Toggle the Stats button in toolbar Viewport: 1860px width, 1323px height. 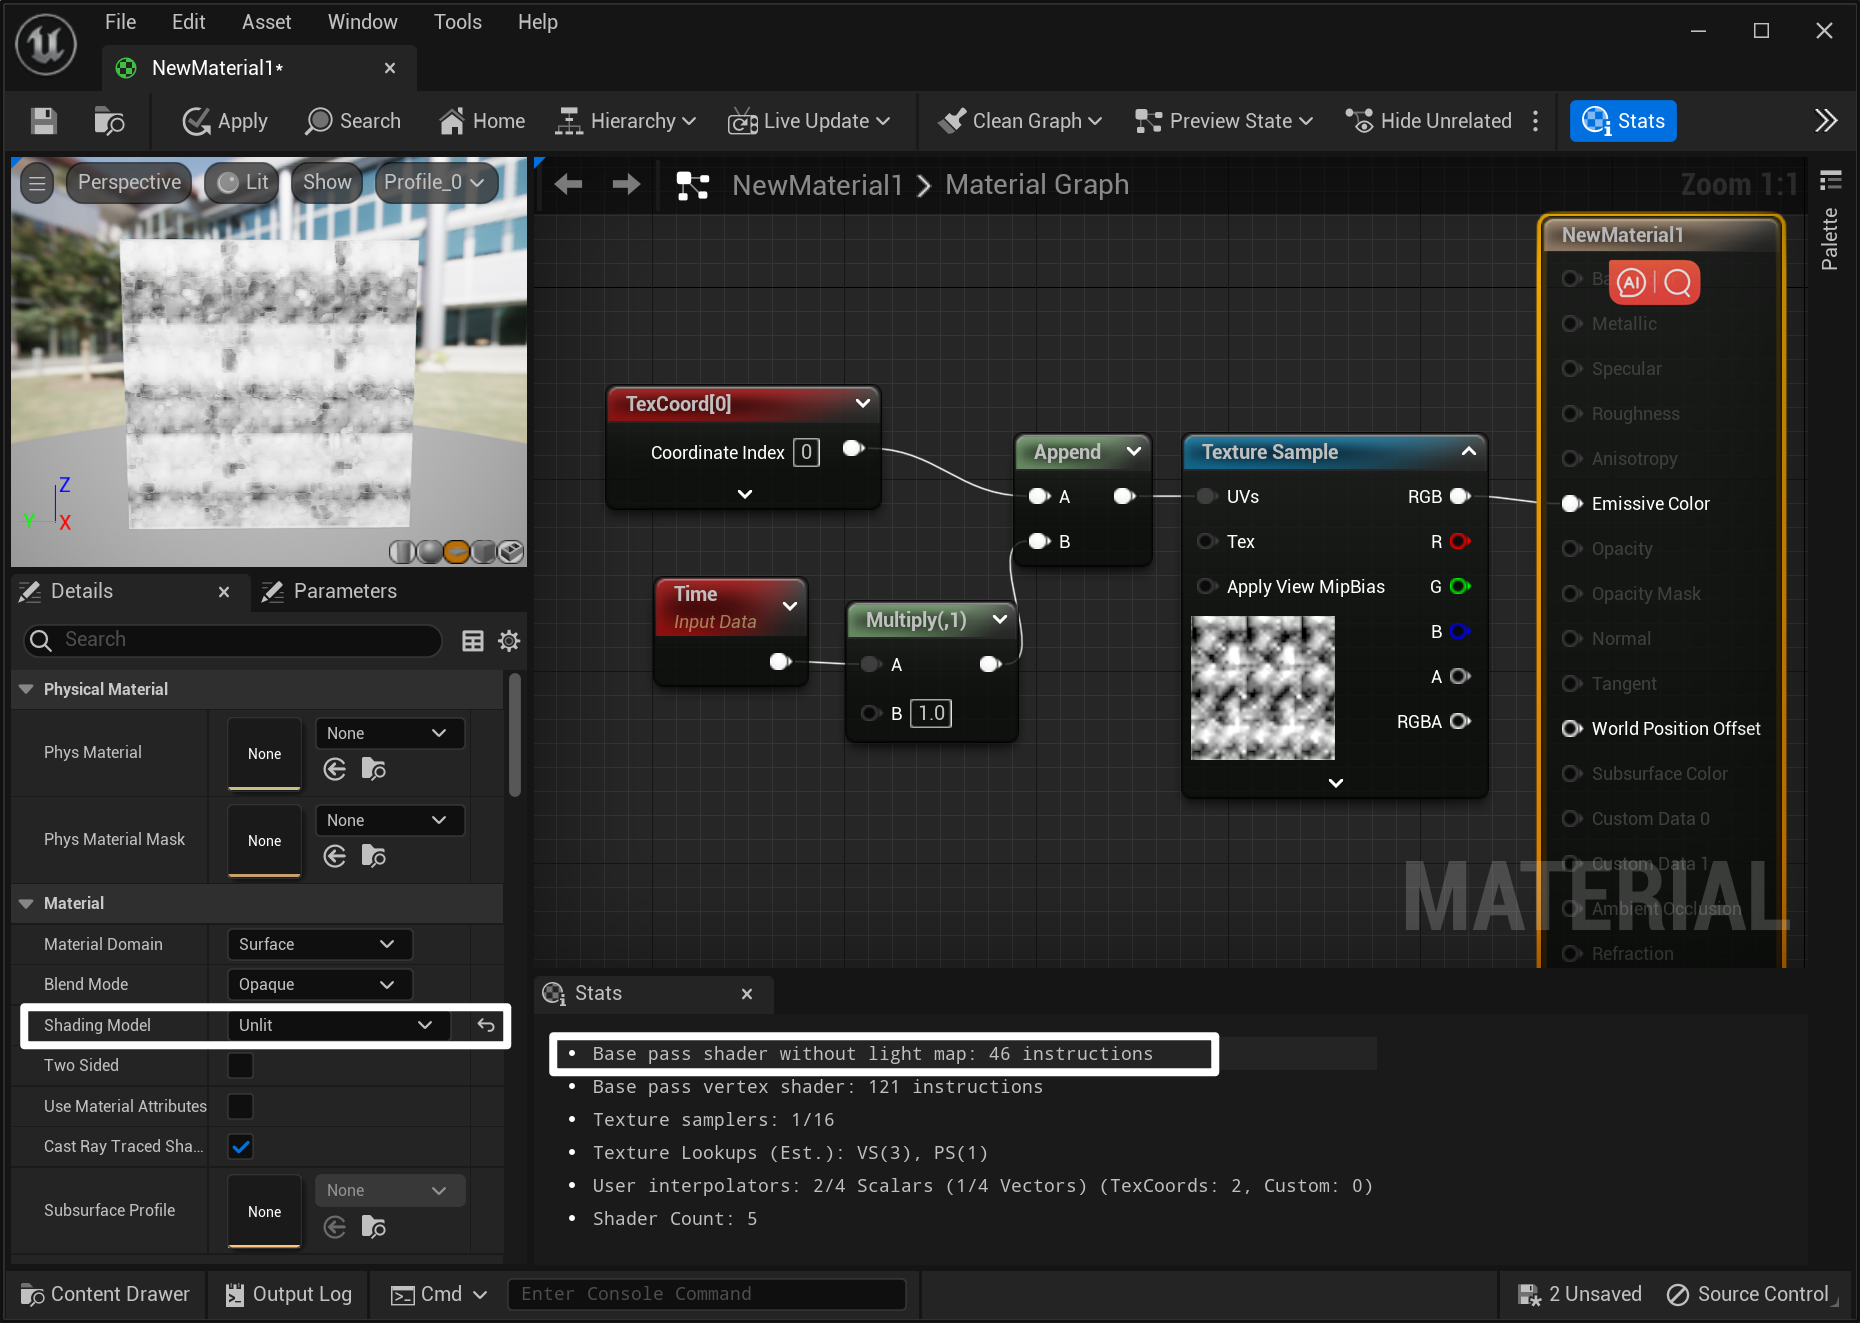pos(1622,121)
